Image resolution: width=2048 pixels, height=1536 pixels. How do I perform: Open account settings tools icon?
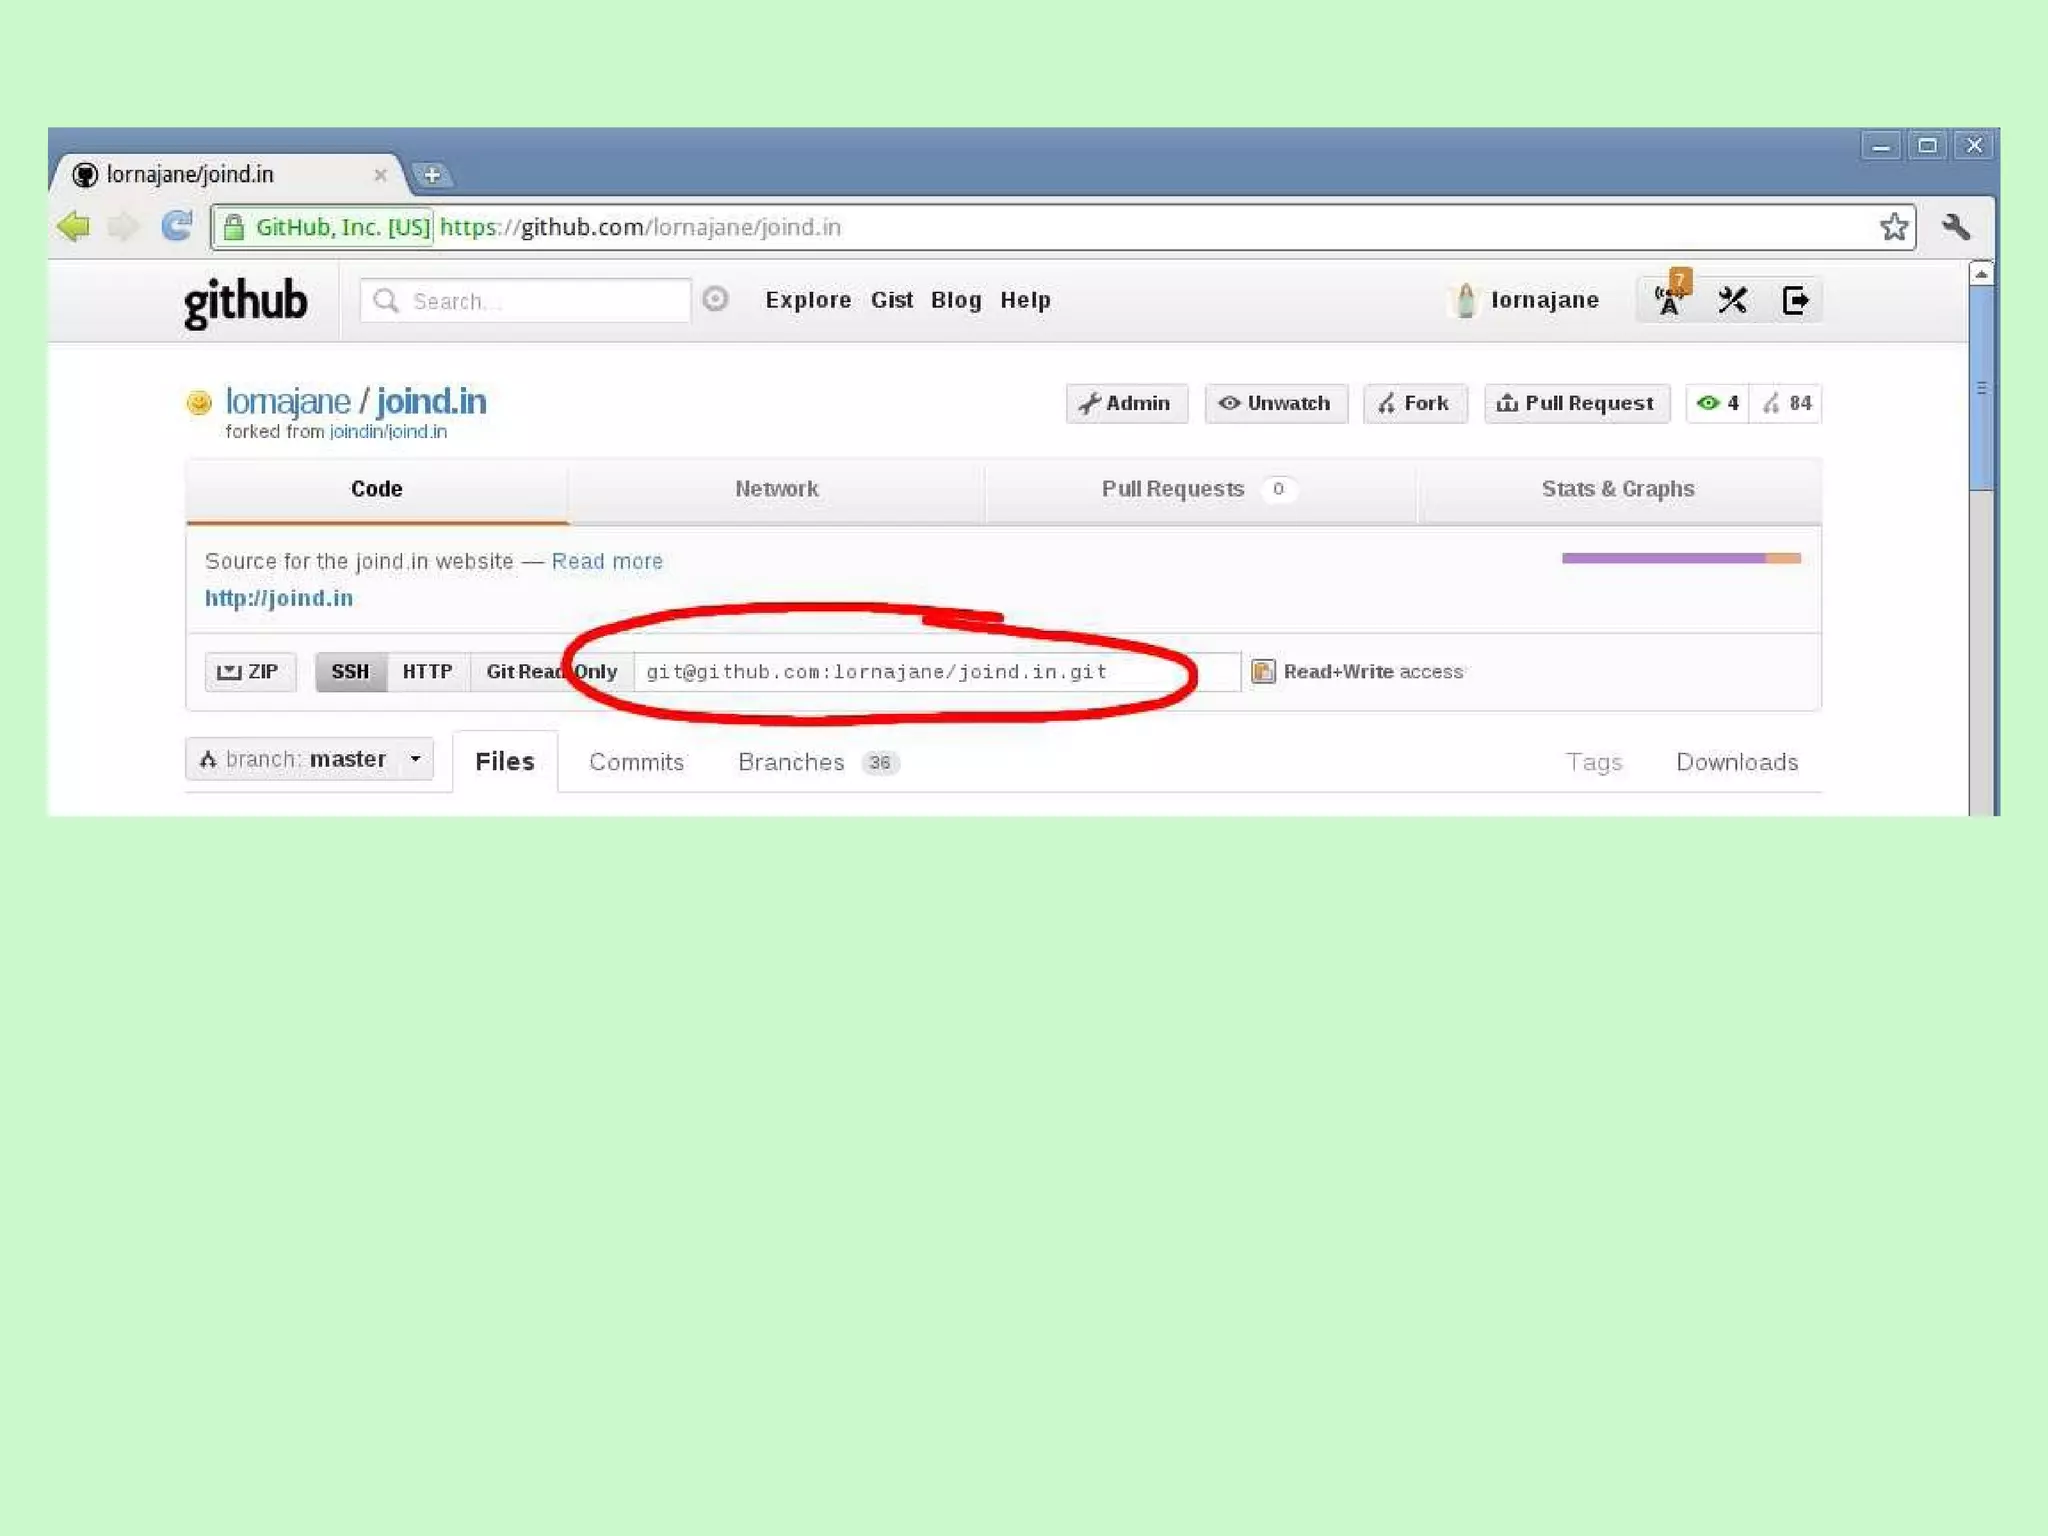pos(1732,300)
